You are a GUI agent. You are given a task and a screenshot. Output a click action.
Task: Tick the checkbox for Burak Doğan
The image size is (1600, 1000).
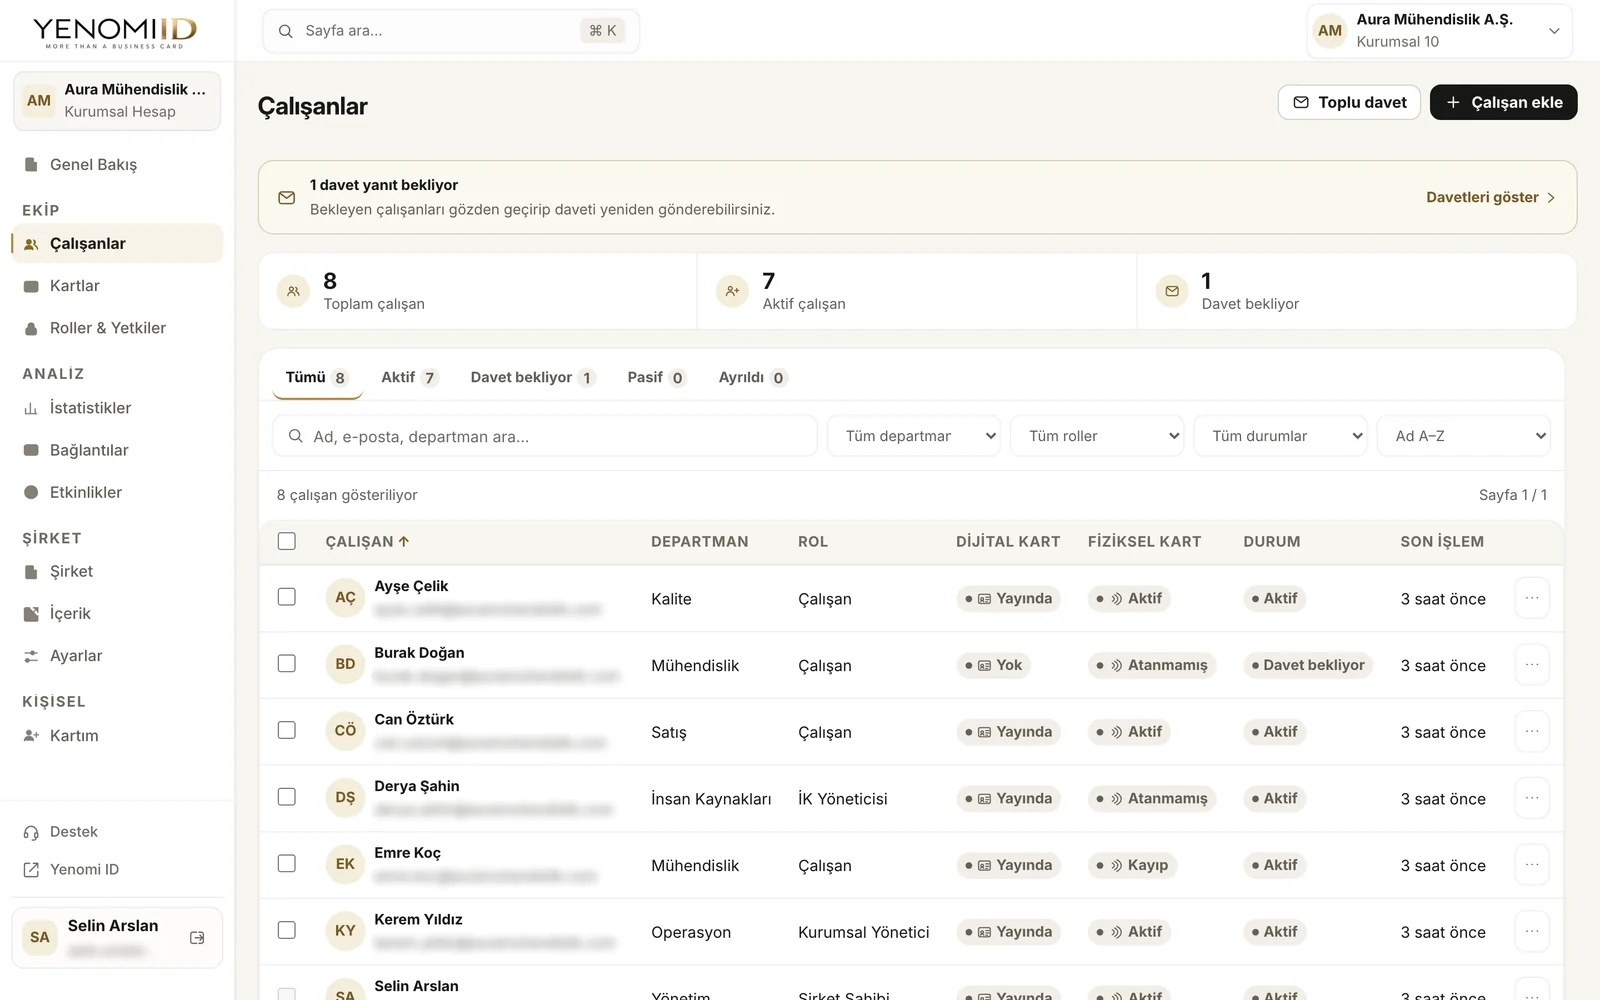click(x=287, y=664)
